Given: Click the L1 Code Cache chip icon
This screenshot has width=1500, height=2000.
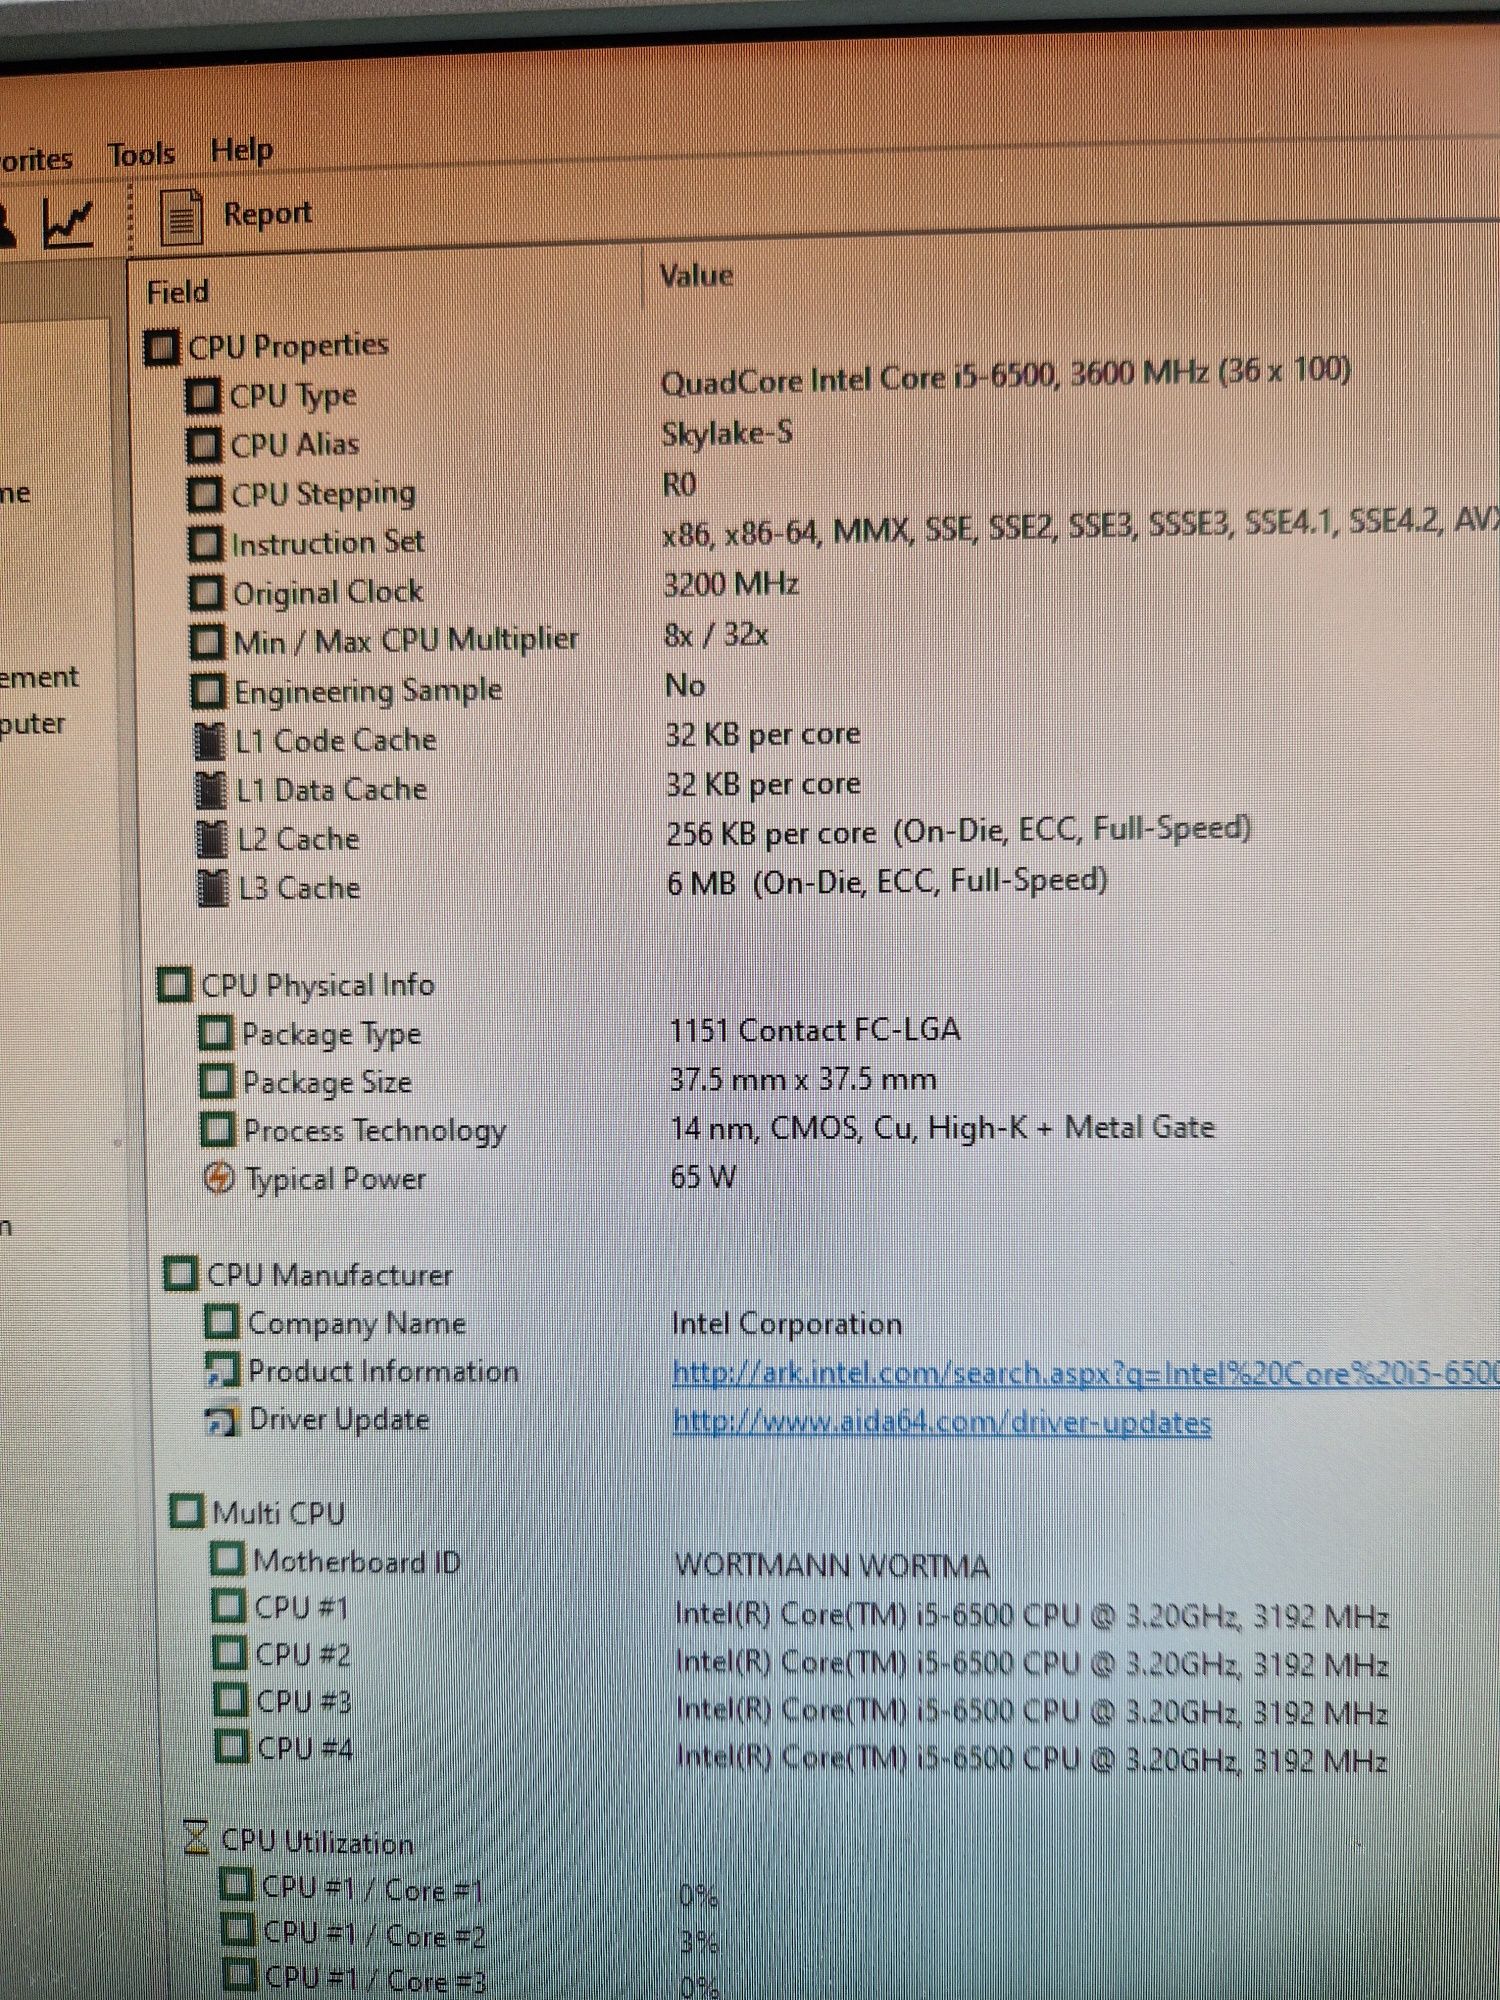Looking at the screenshot, I should [210, 741].
